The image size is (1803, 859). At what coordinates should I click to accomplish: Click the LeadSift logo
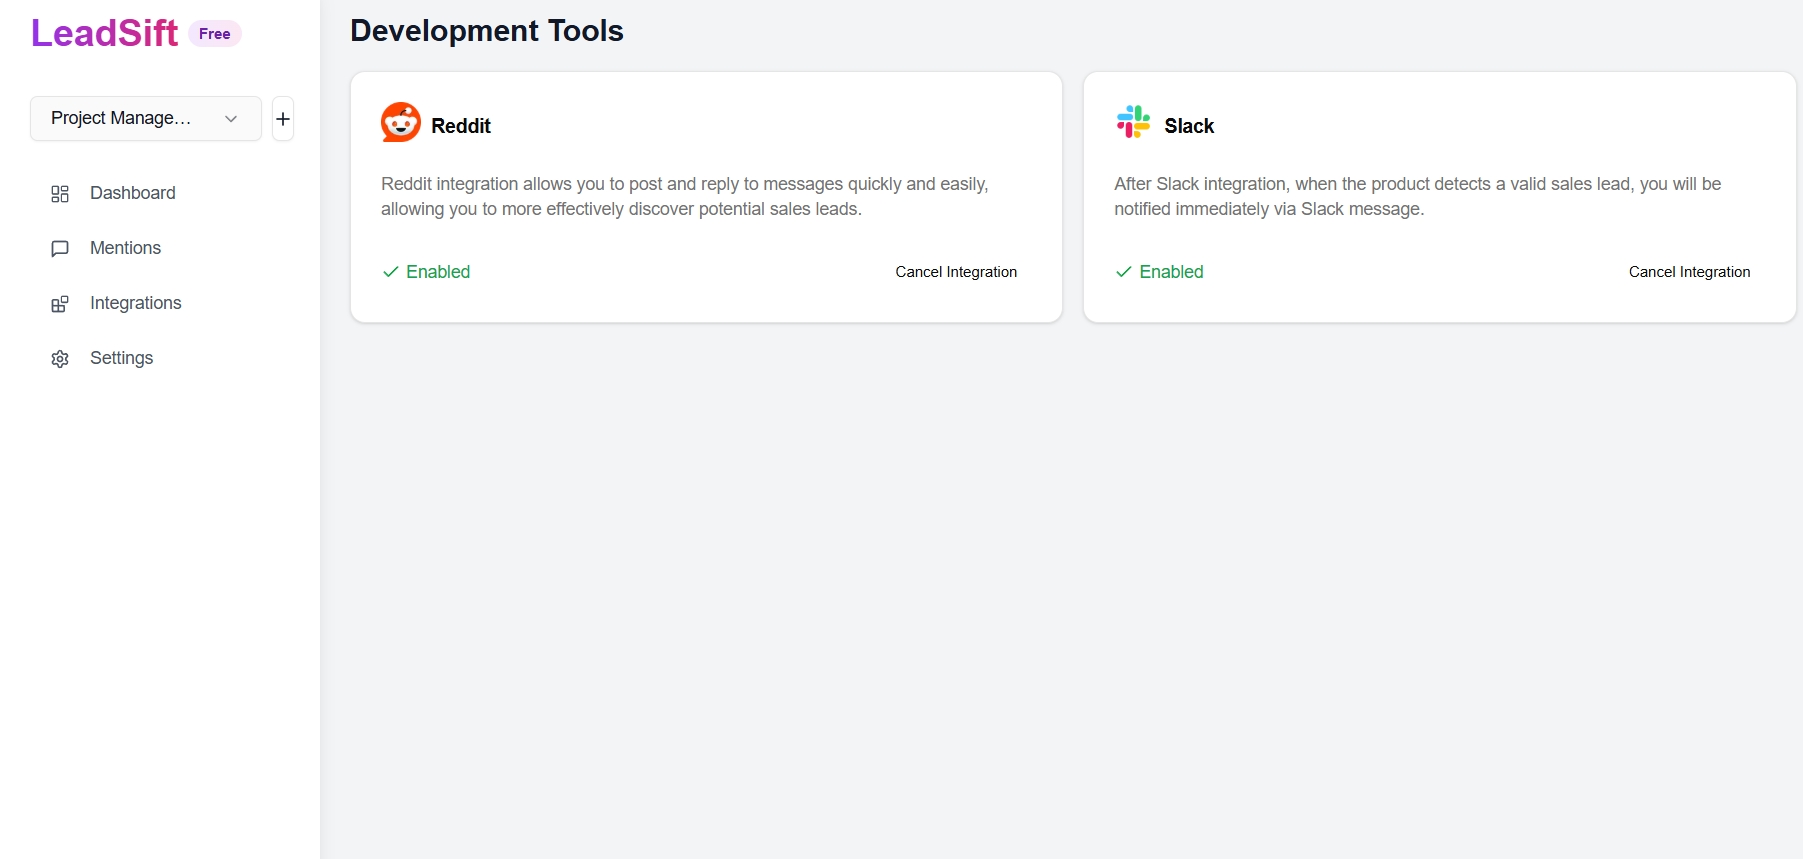(x=104, y=33)
